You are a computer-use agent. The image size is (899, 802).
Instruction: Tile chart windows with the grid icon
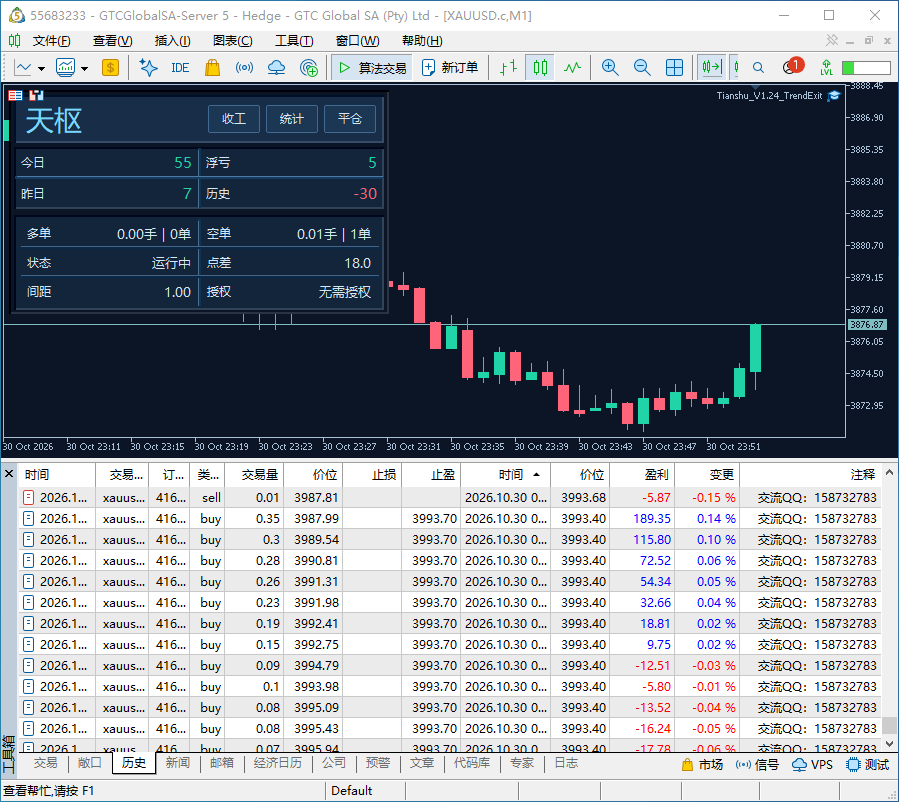coord(674,68)
